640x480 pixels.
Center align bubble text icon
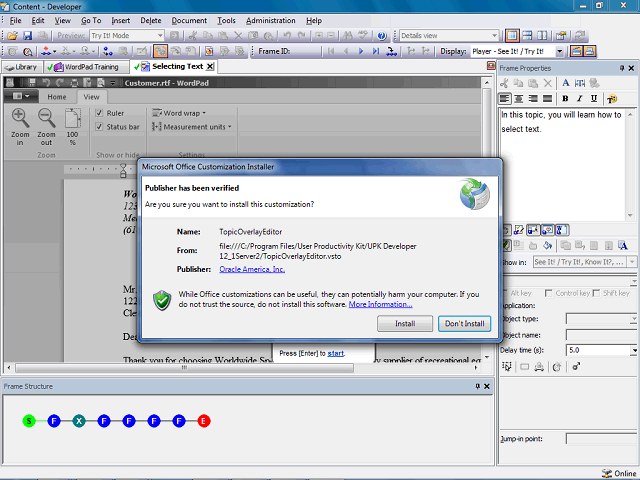[x=519, y=98]
